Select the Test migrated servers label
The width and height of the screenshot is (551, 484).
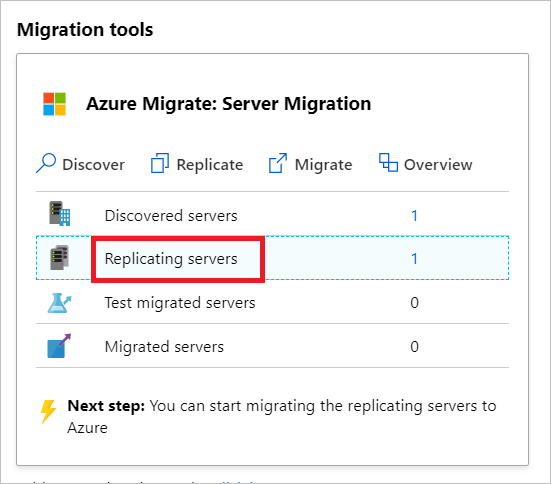[180, 303]
